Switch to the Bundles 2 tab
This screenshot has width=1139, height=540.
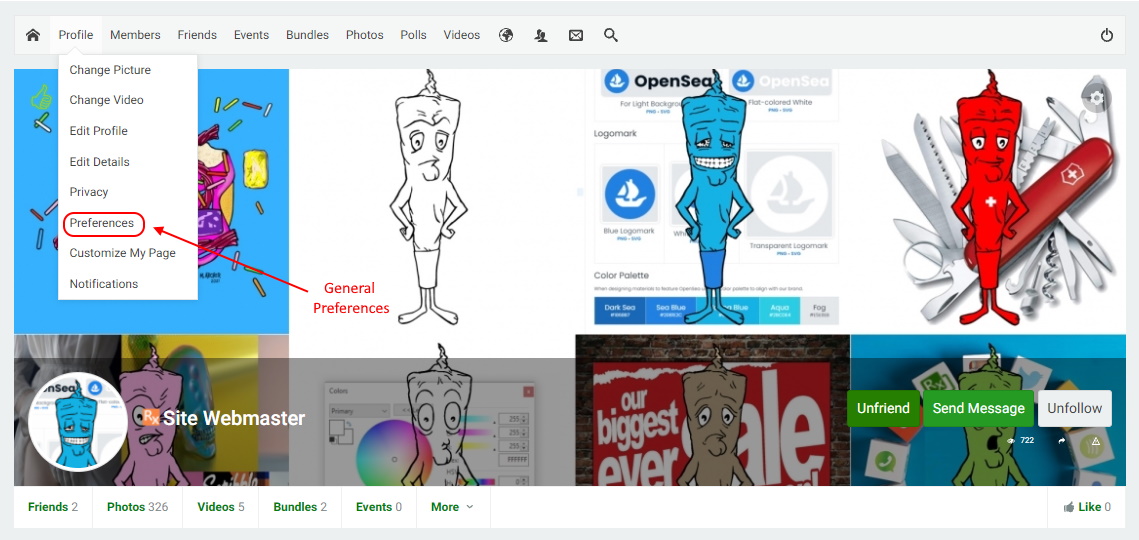click(300, 507)
